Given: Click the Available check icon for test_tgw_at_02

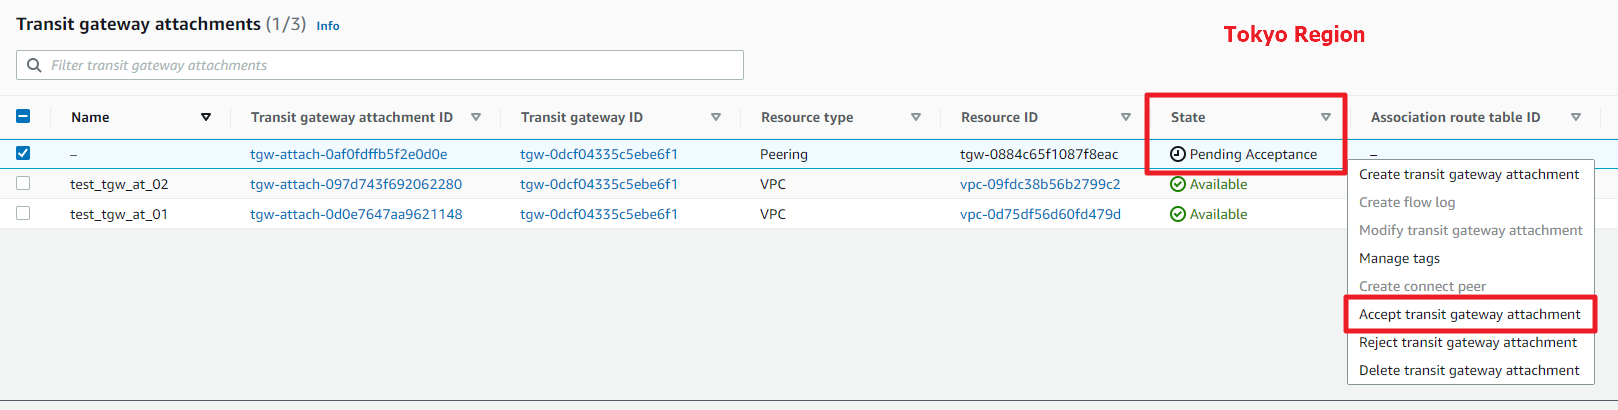Looking at the screenshot, I should (1178, 184).
